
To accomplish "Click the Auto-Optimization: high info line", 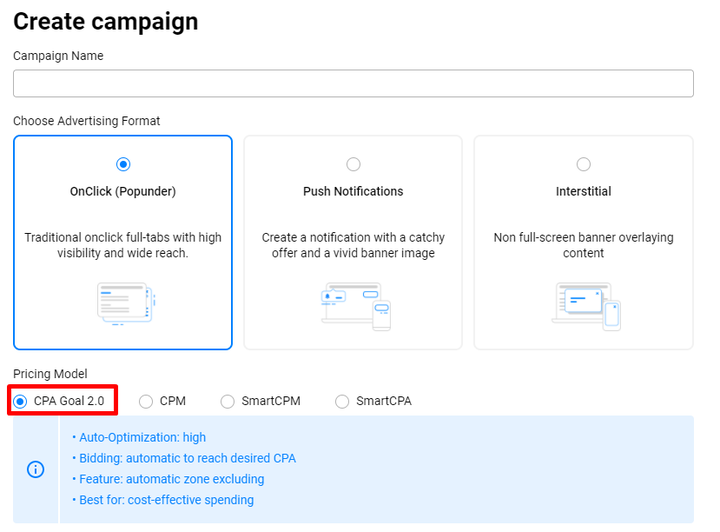I will tap(142, 437).
